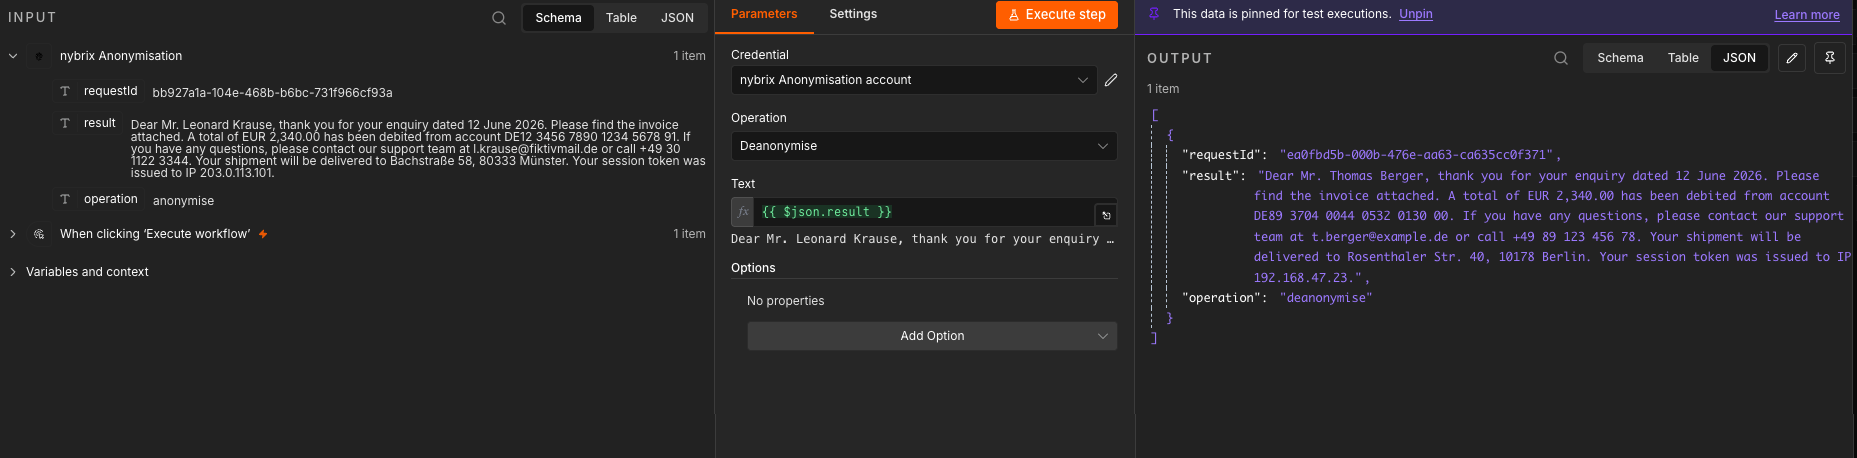Click the Unpin link
Screen dimensions: 1857x458
(1416, 14)
